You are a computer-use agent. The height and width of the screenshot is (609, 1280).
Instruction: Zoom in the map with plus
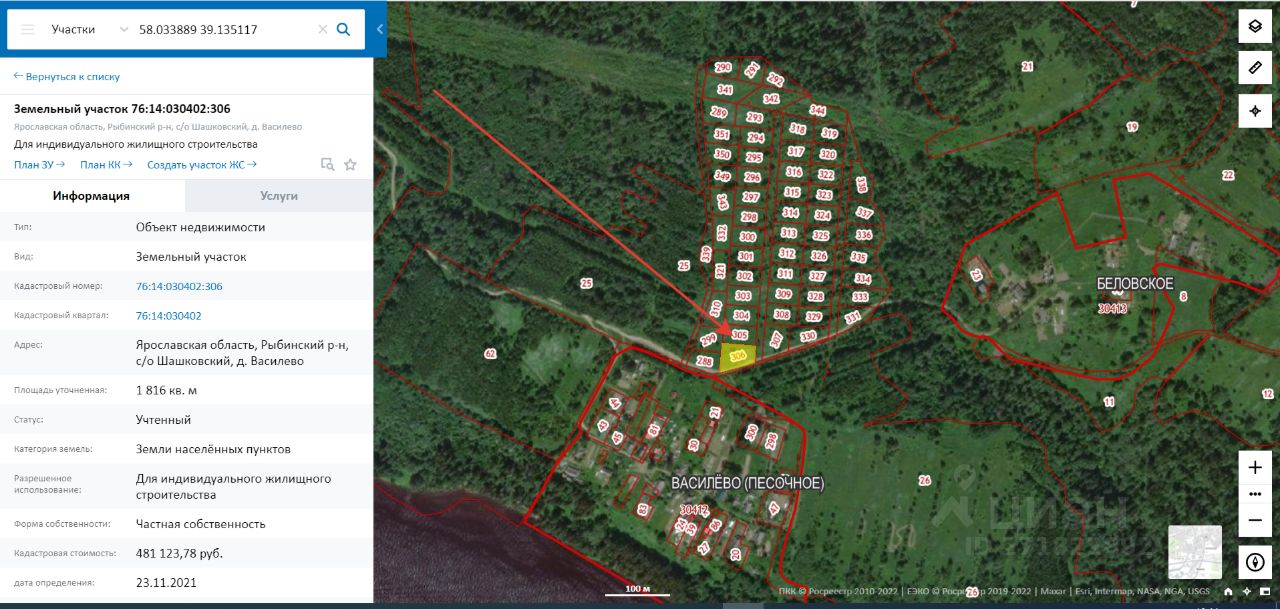(1255, 467)
